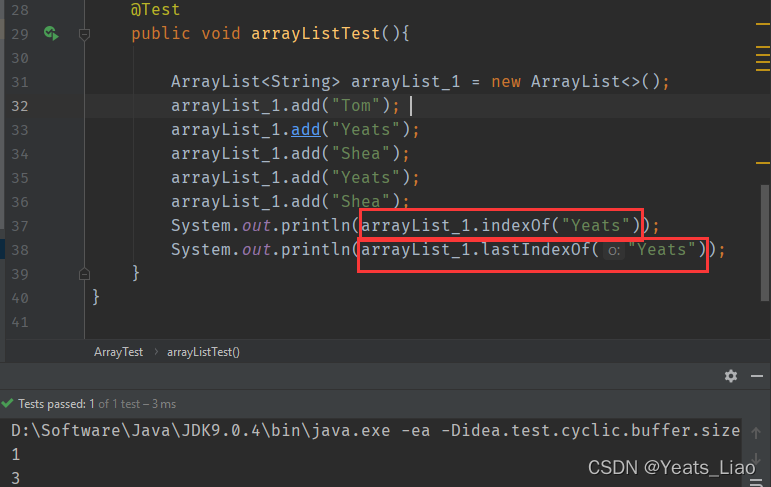Jump to previous console entry (up arrow)

pos(756,433)
